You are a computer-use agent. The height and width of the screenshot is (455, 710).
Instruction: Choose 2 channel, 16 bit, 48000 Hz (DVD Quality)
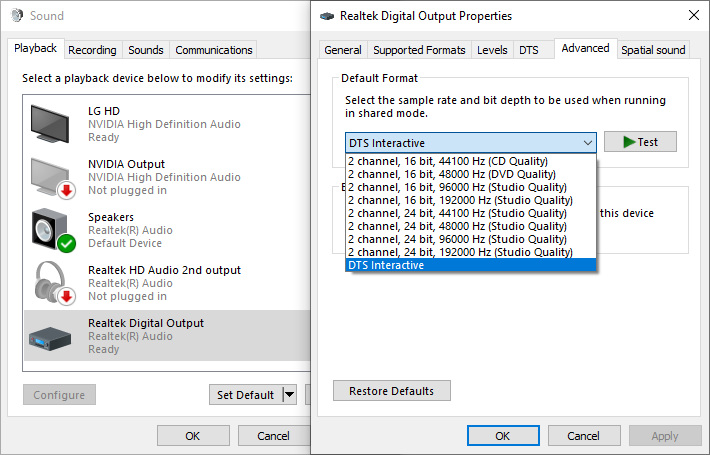tap(470, 174)
